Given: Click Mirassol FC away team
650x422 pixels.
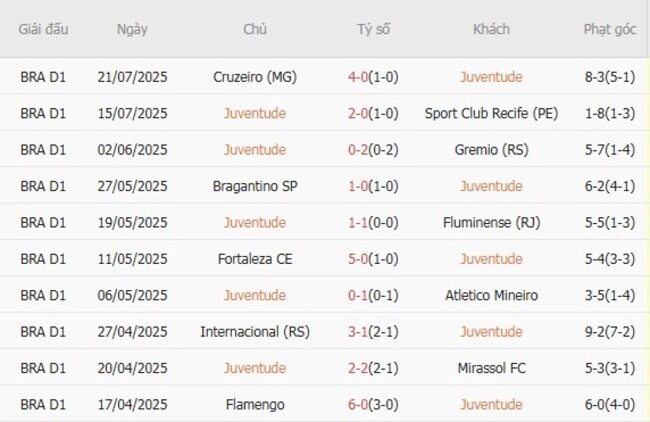Looking at the screenshot, I should tap(491, 368).
